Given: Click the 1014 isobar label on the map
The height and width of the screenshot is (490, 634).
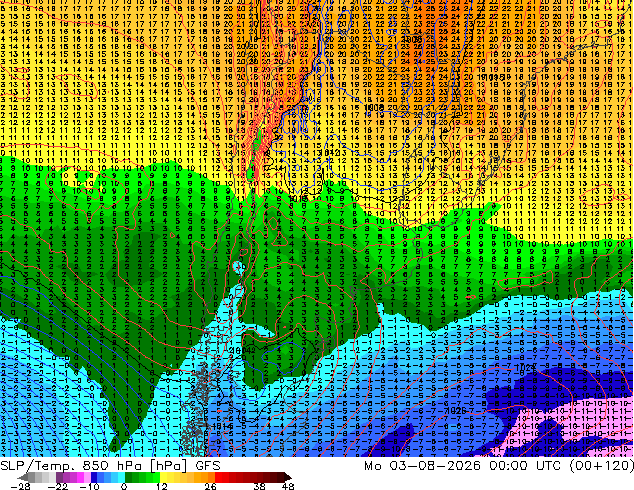Looking at the screenshot, I should (x=222, y=426).
